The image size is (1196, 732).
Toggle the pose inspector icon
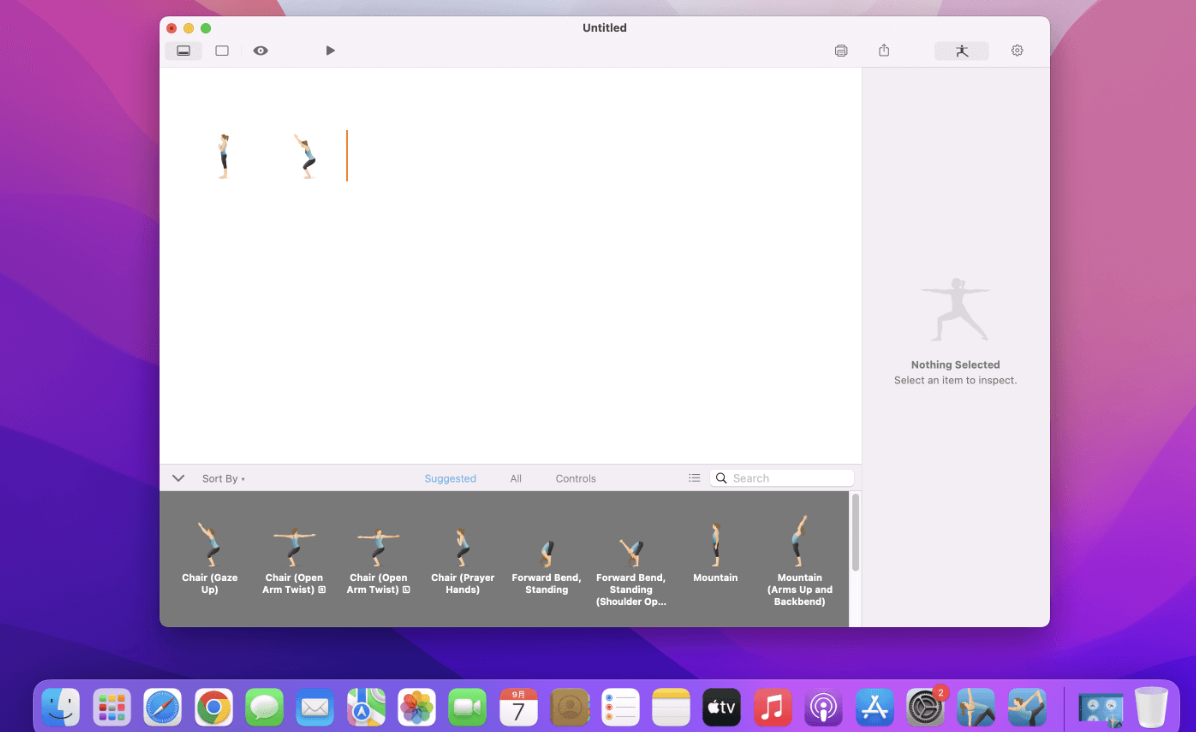961,51
